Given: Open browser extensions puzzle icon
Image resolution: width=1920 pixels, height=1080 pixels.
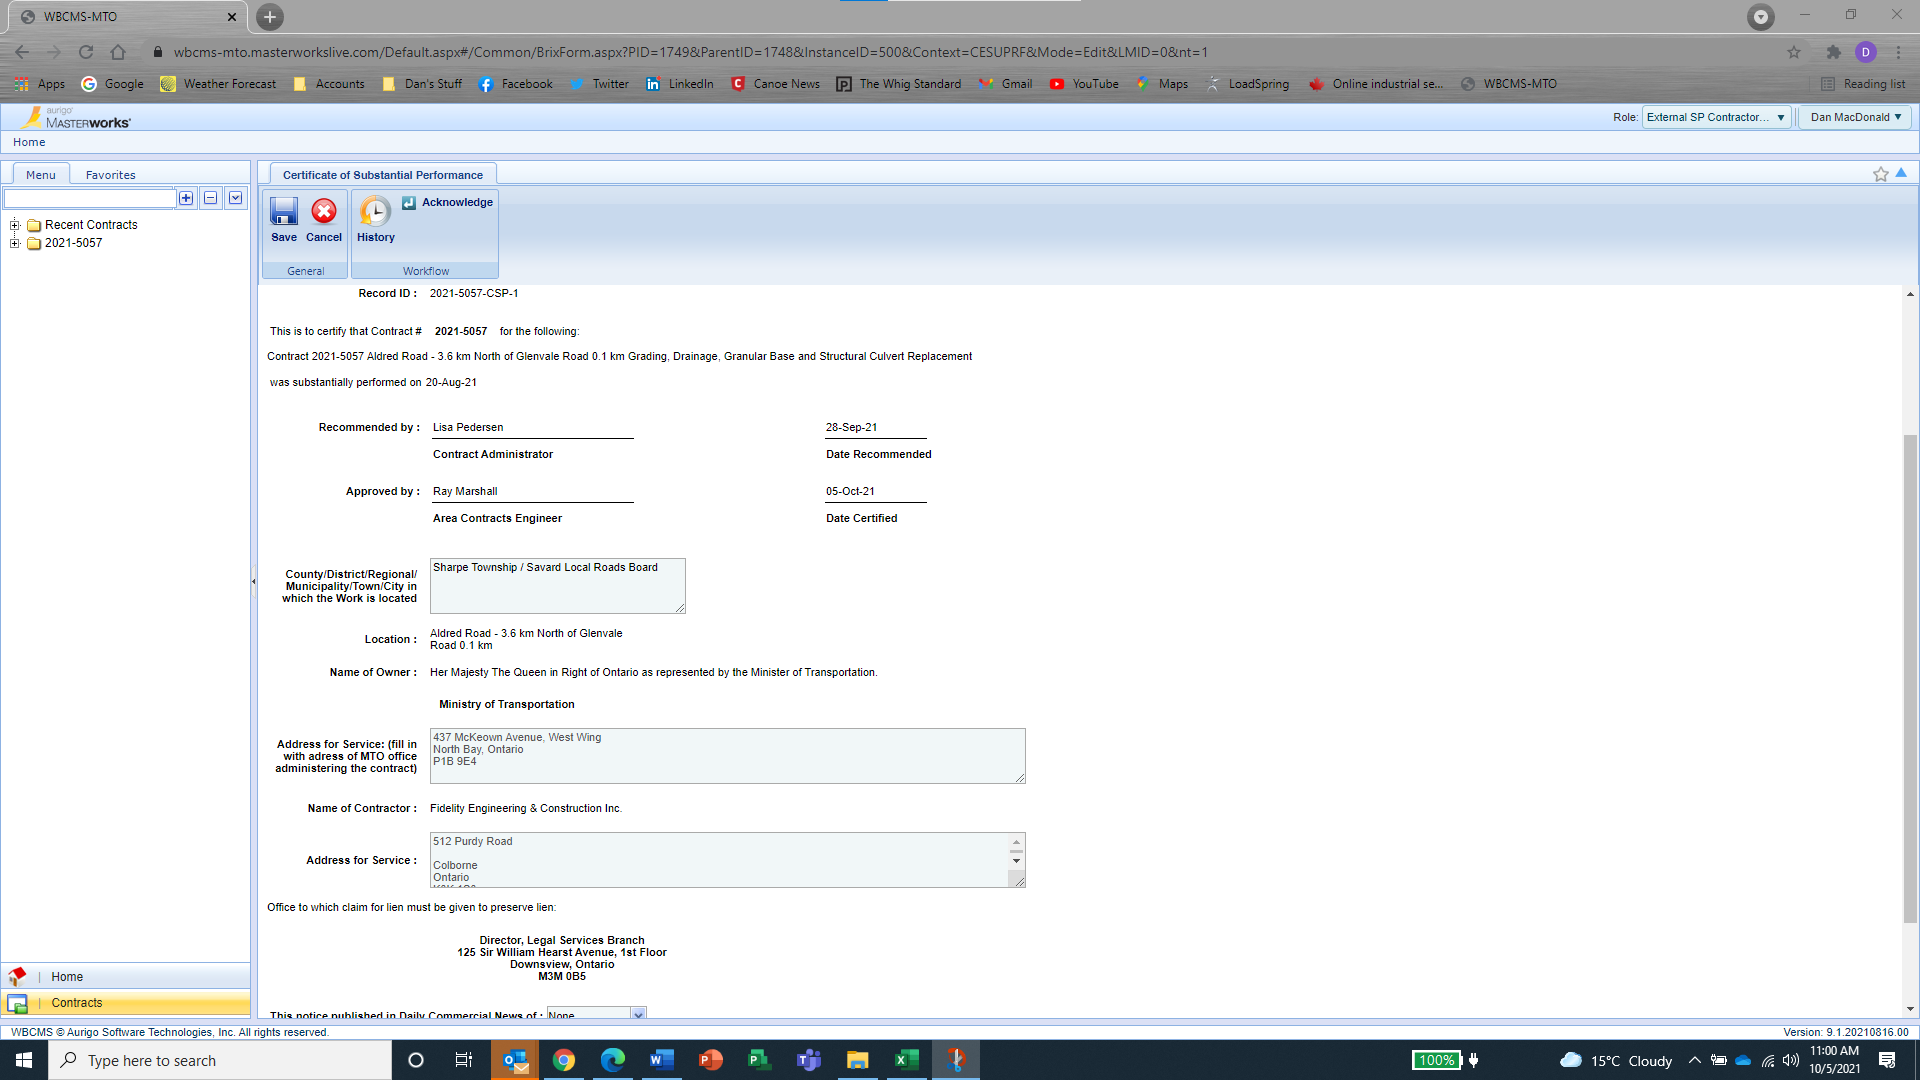Looking at the screenshot, I should 1833,52.
